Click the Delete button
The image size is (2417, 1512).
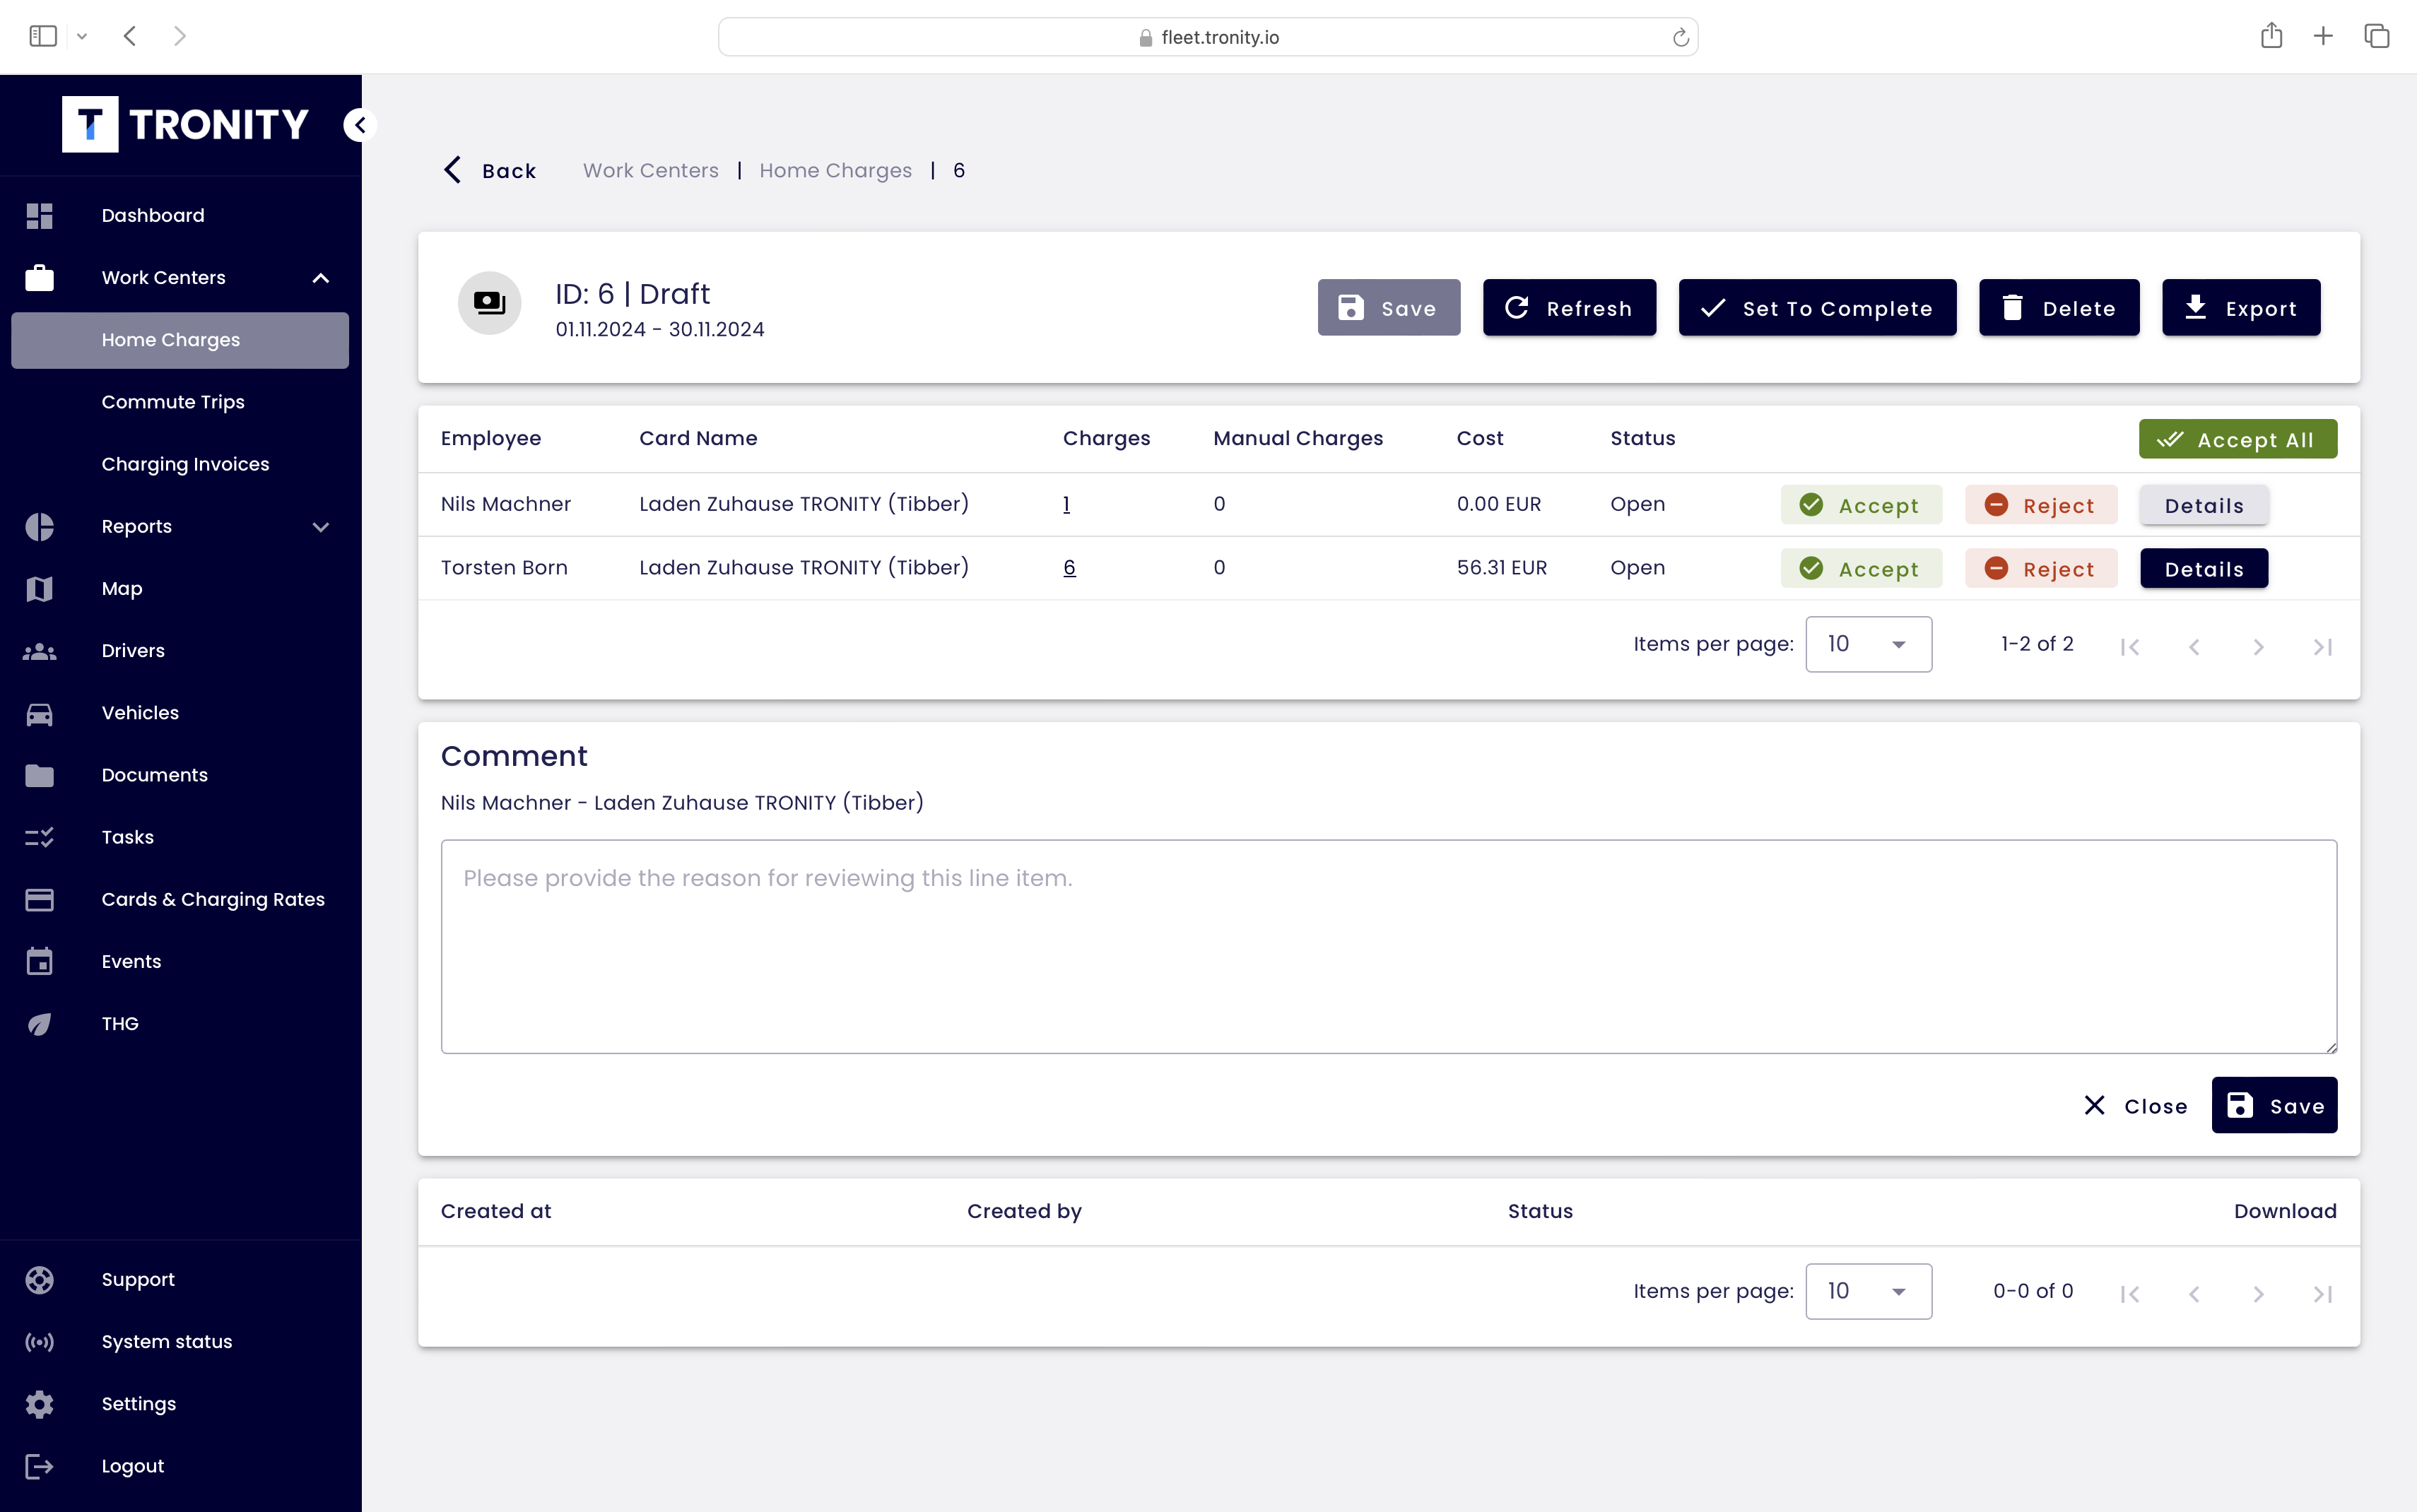point(2059,307)
